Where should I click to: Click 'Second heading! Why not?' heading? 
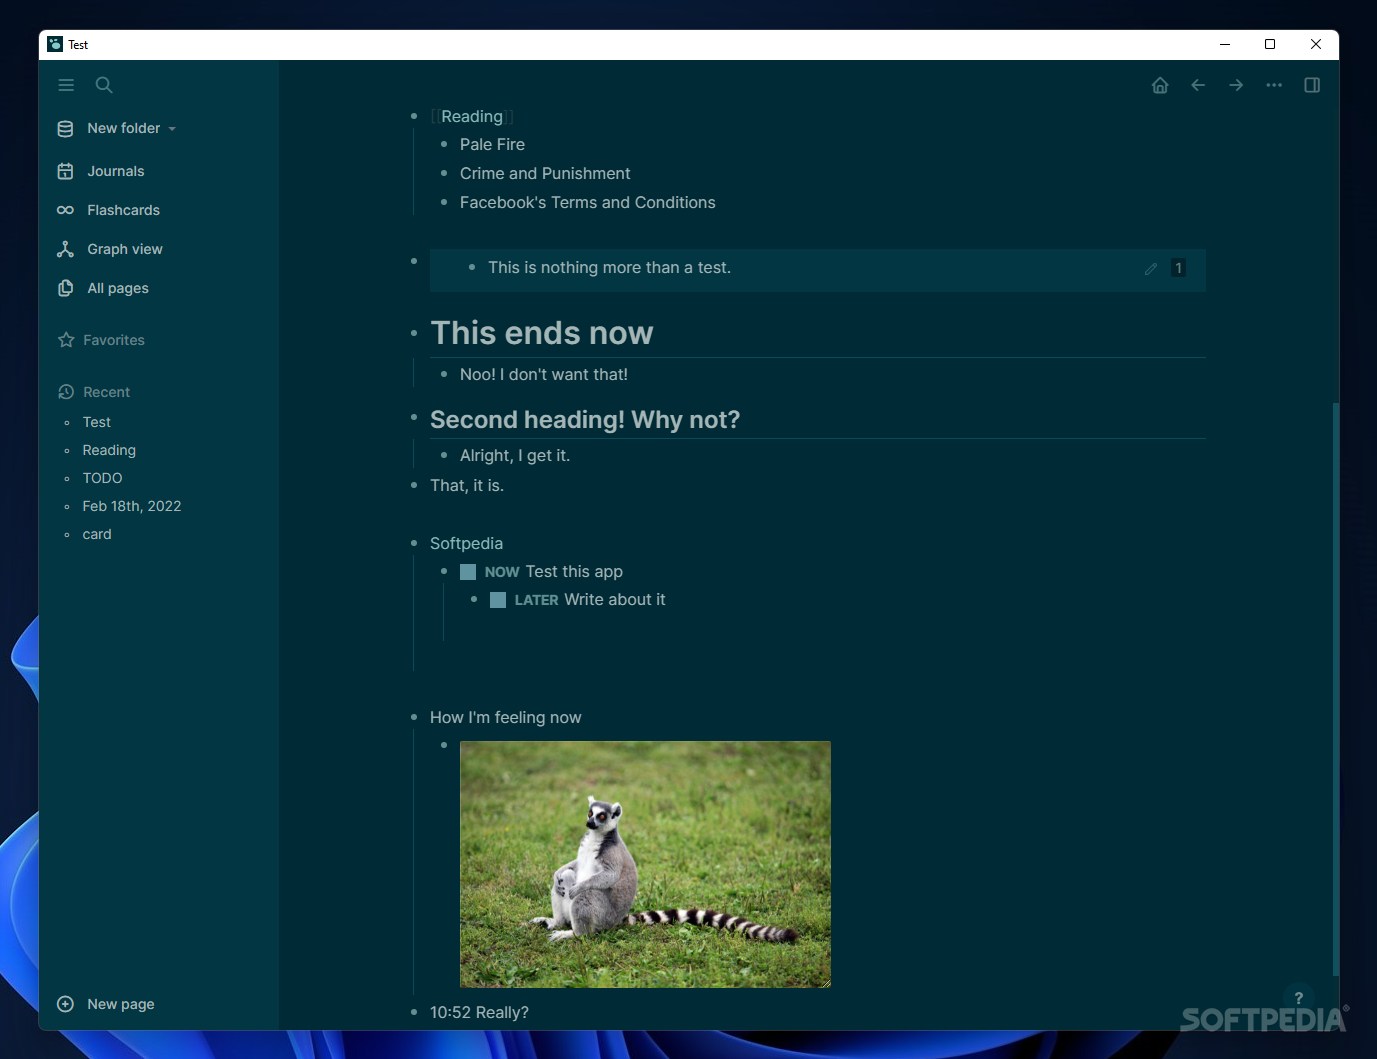click(585, 419)
